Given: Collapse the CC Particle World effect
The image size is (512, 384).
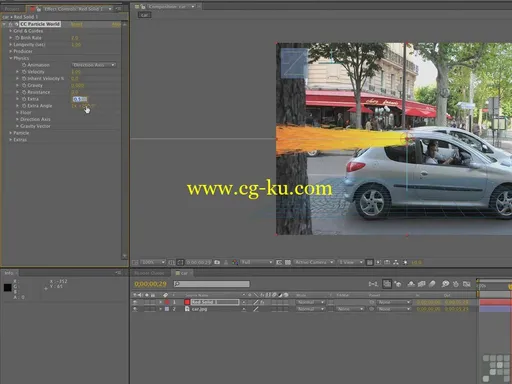Looking at the screenshot, I should tap(4, 24).
